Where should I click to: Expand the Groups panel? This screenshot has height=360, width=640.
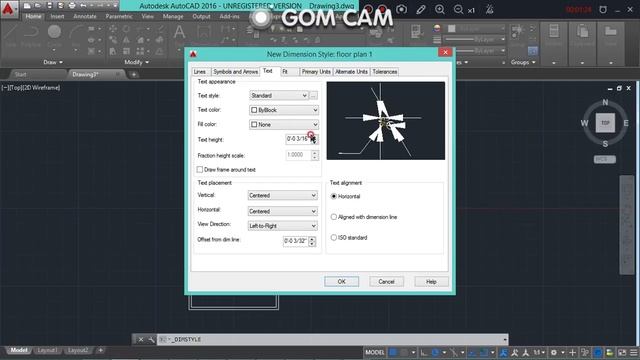(523, 62)
